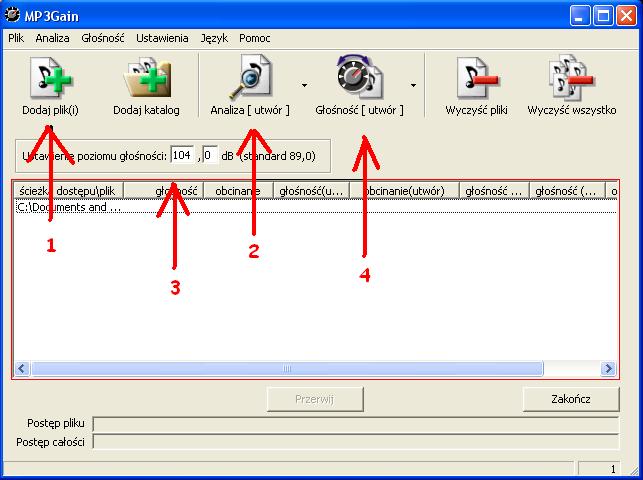Click the decimal 0 dB field

(210, 155)
